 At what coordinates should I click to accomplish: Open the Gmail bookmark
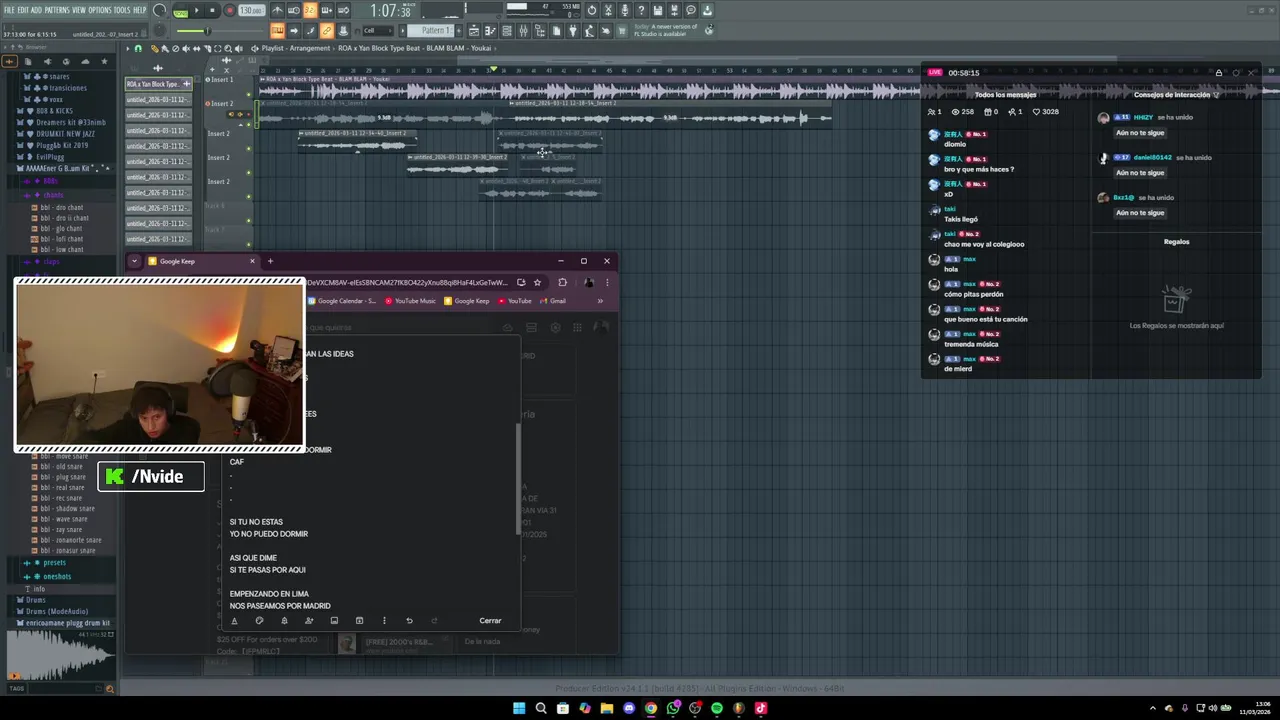coord(553,300)
